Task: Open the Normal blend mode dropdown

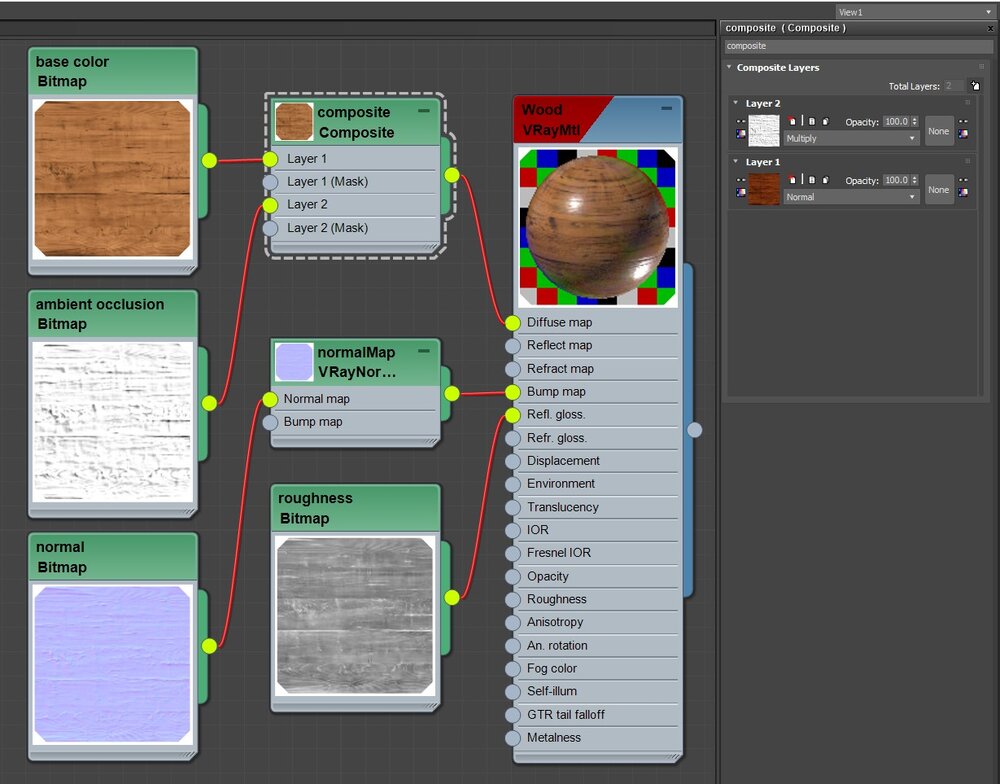Action: click(x=851, y=198)
